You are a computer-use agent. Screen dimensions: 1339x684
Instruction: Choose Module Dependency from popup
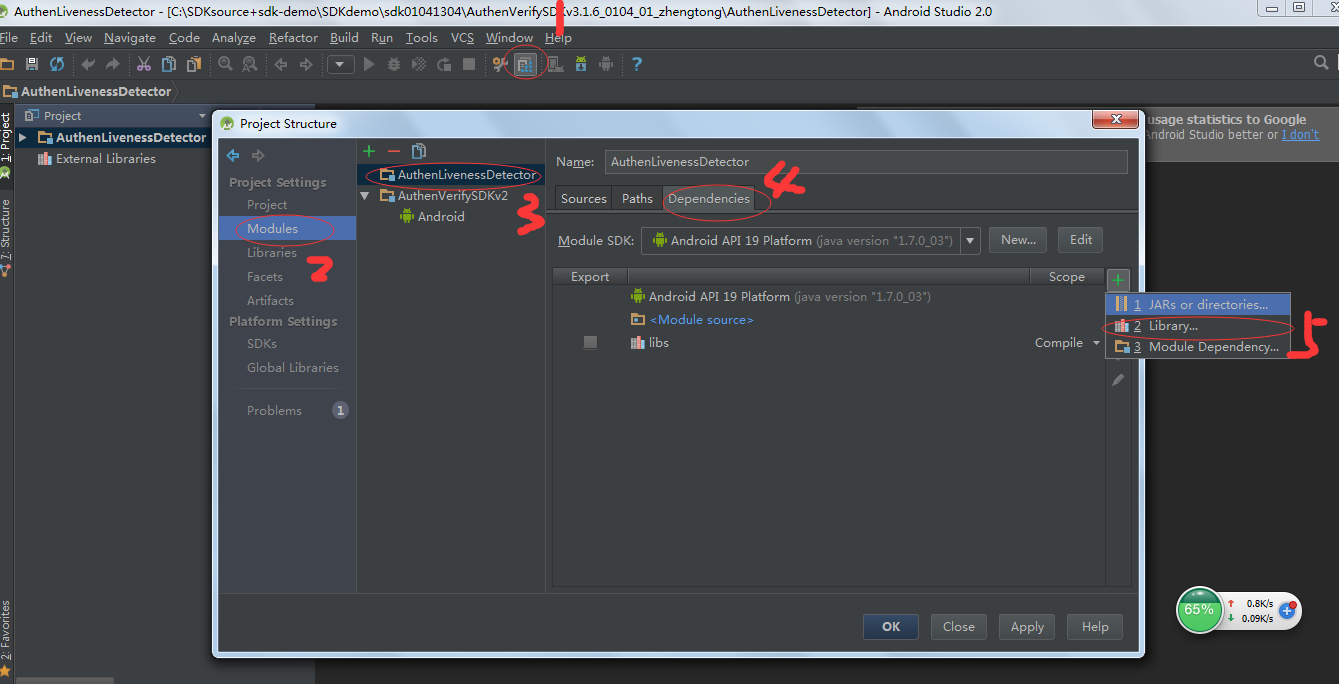1198,347
